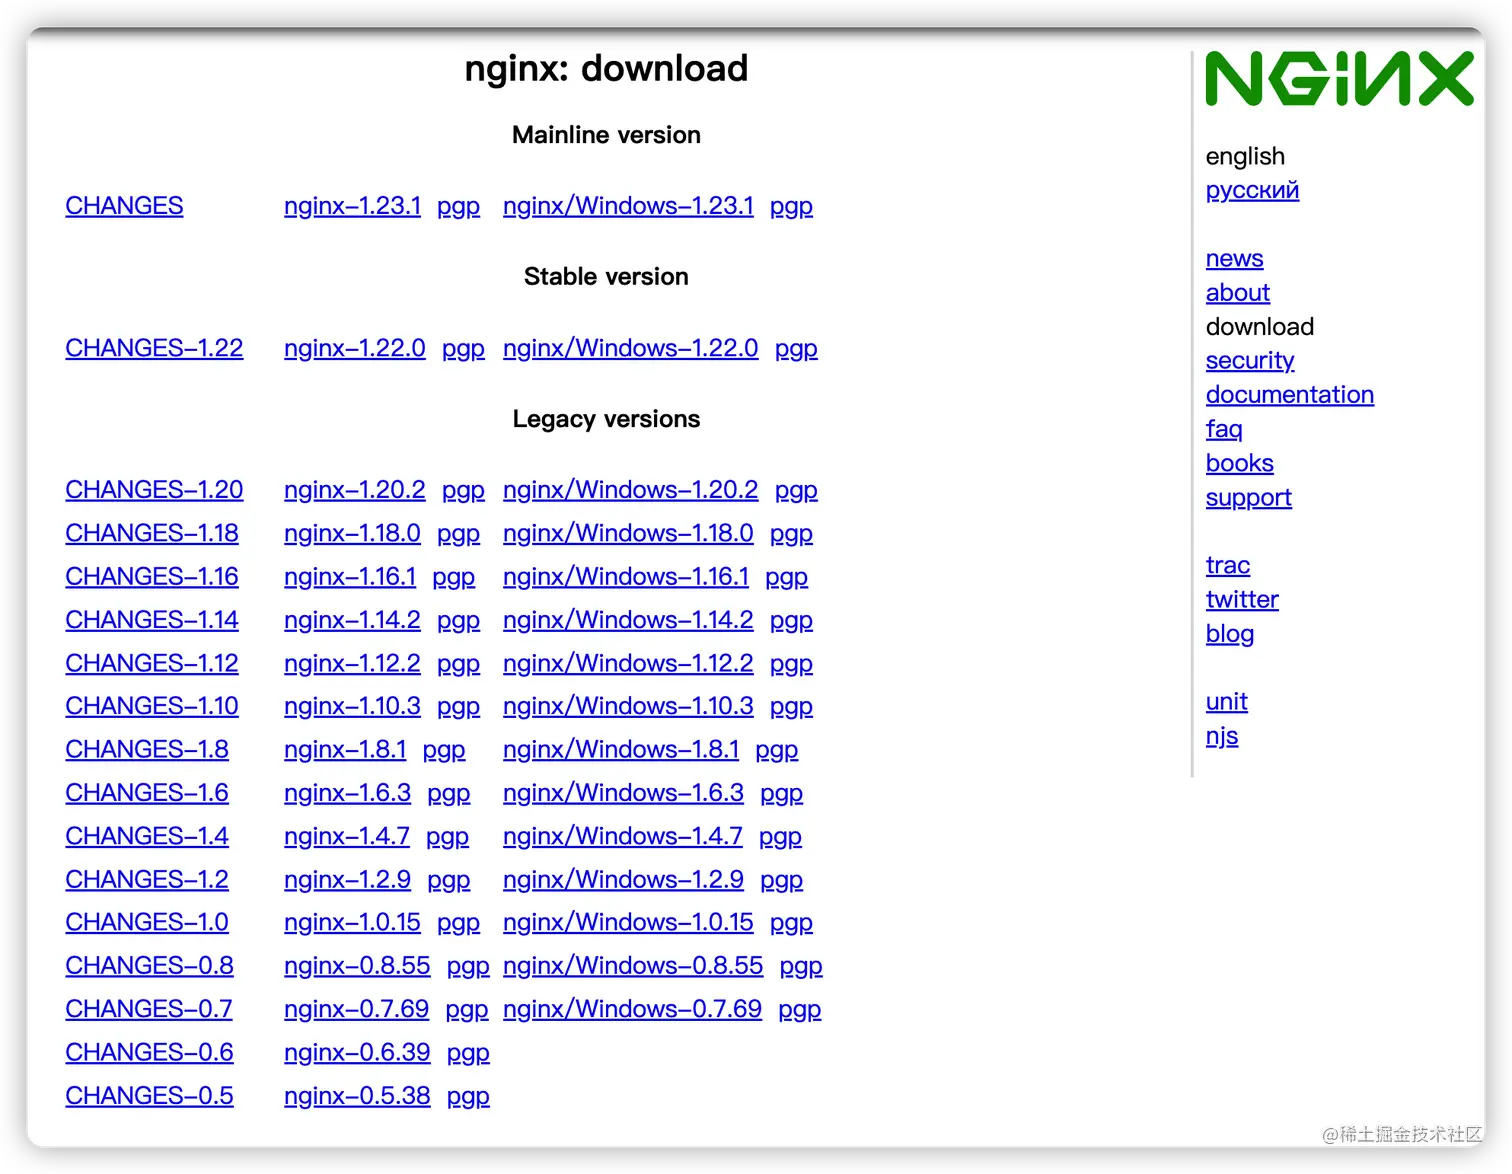Viewport: 1512px width, 1174px height.
Task: Go to the news page
Action: [x=1234, y=259]
